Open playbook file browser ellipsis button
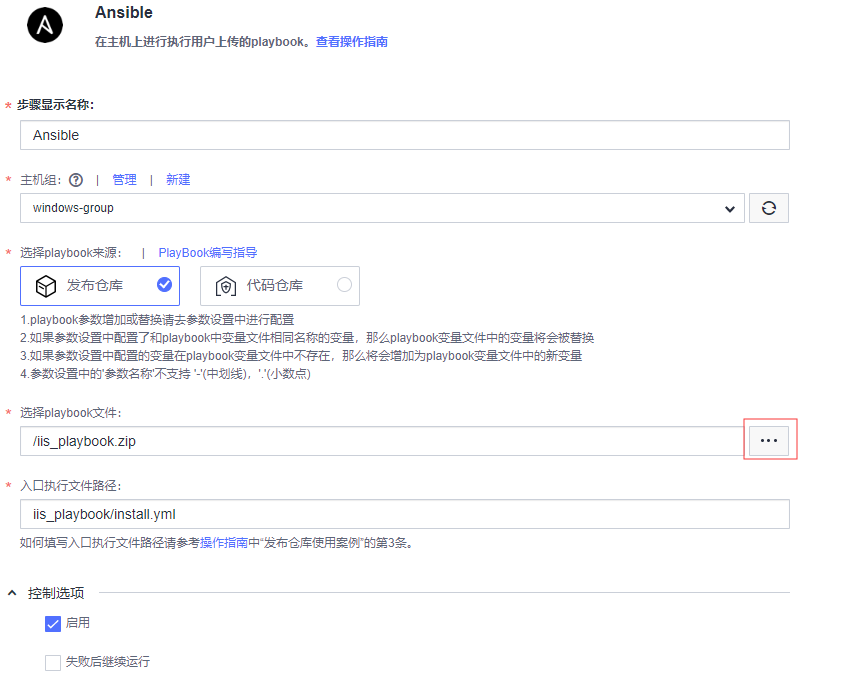 [768, 441]
